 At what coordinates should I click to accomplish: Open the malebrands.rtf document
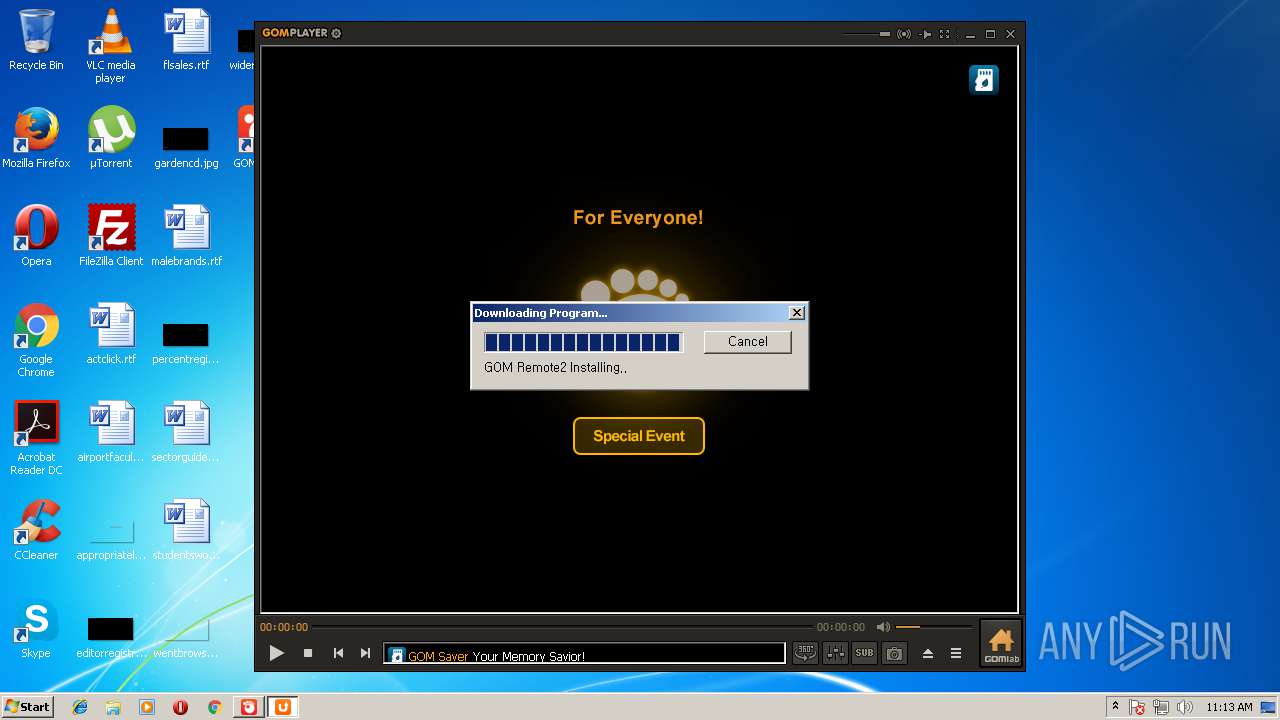[186, 236]
